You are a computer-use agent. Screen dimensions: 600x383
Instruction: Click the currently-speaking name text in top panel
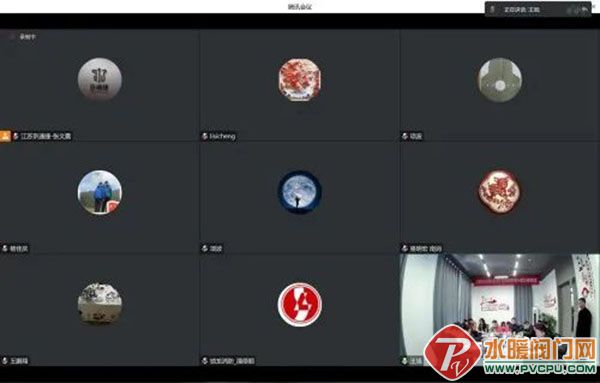click(x=522, y=10)
